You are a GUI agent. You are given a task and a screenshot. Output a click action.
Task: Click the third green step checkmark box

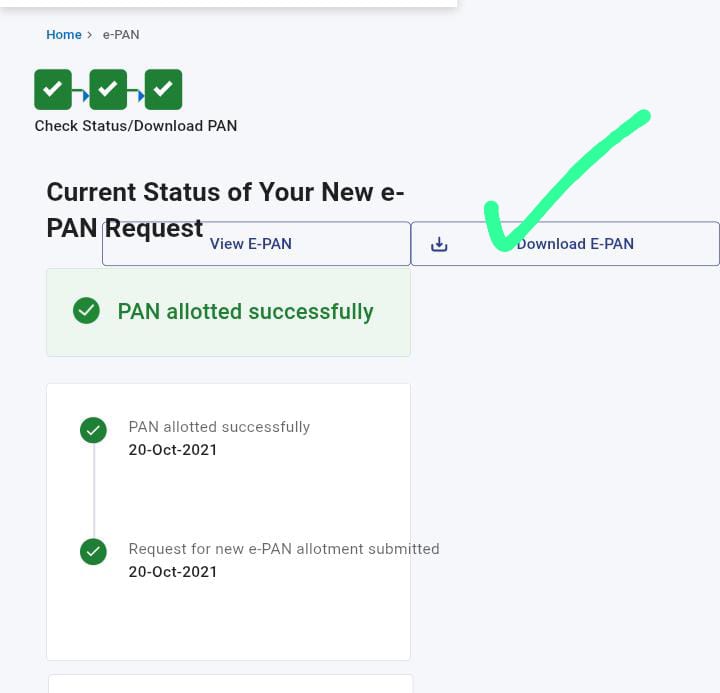[x=163, y=90]
